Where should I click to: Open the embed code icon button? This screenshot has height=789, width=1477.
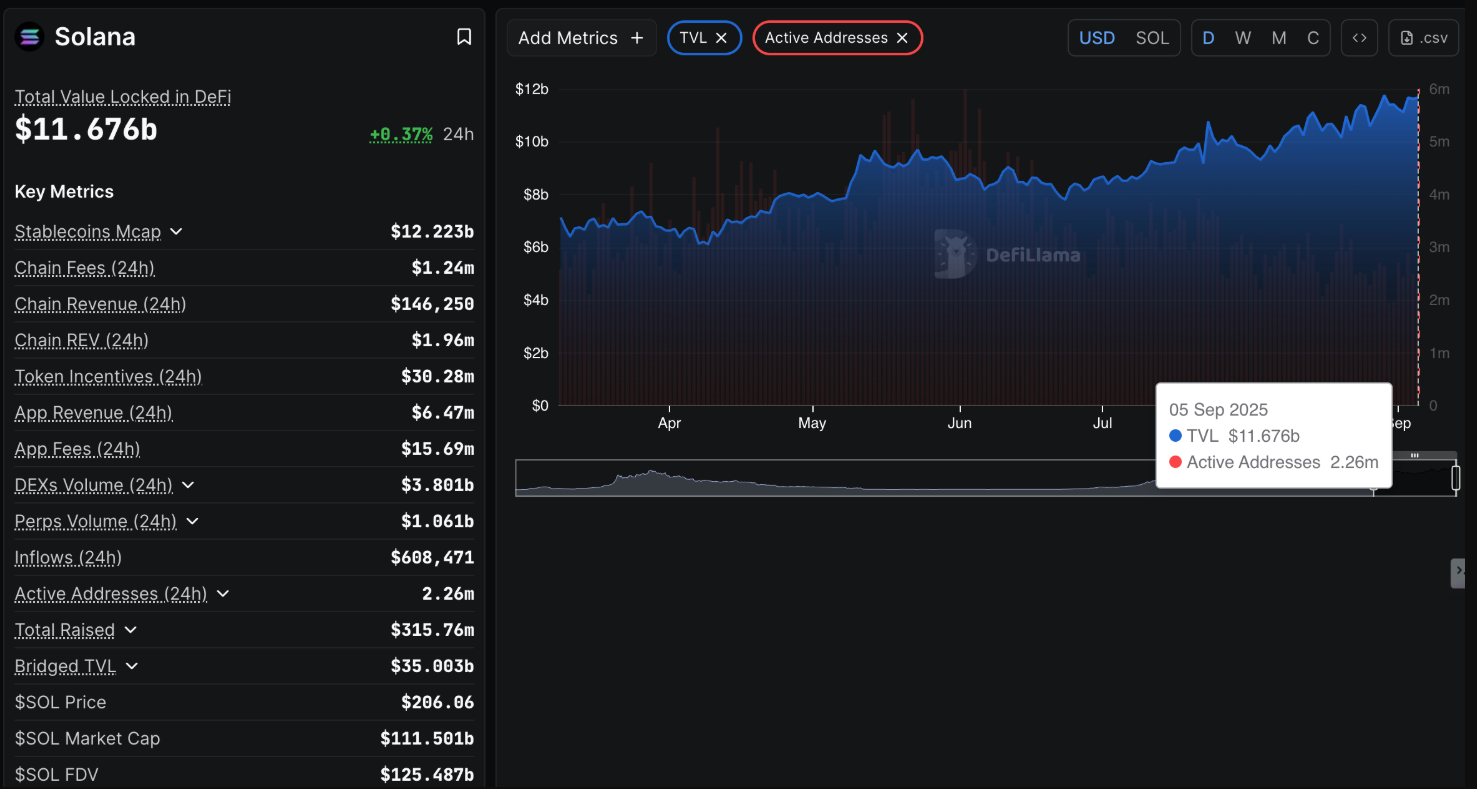[x=1359, y=38]
